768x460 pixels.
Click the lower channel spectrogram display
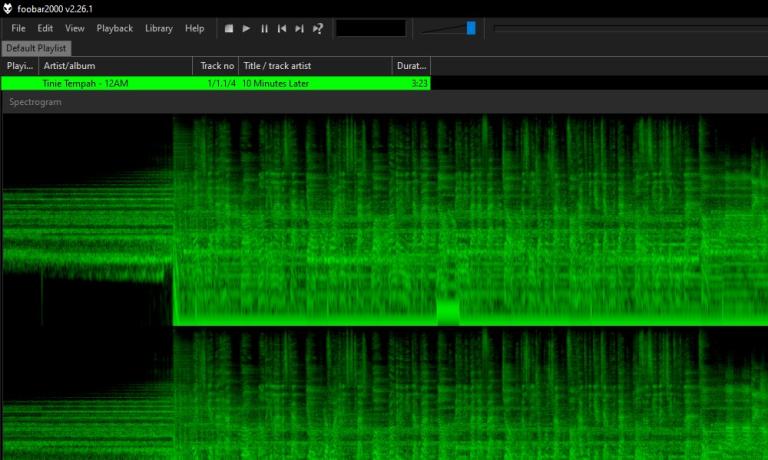pyautogui.click(x=385, y=394)
